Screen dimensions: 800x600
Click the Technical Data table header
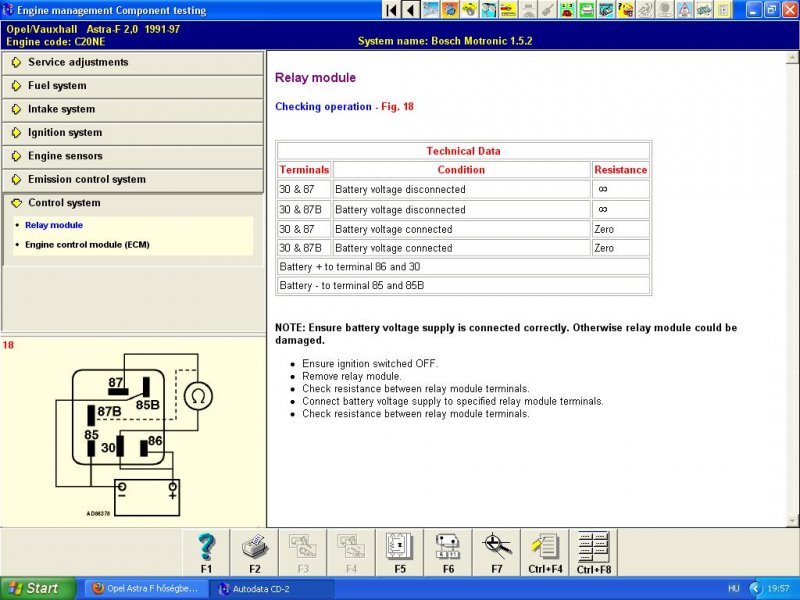coord(463,151)
